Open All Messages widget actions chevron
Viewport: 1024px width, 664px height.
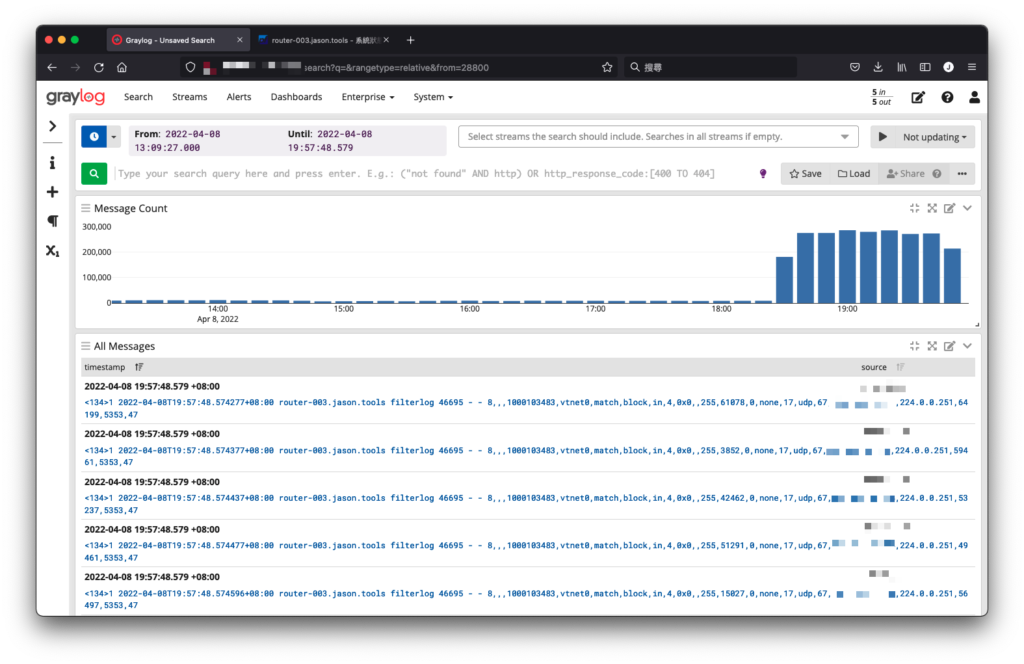967,346
